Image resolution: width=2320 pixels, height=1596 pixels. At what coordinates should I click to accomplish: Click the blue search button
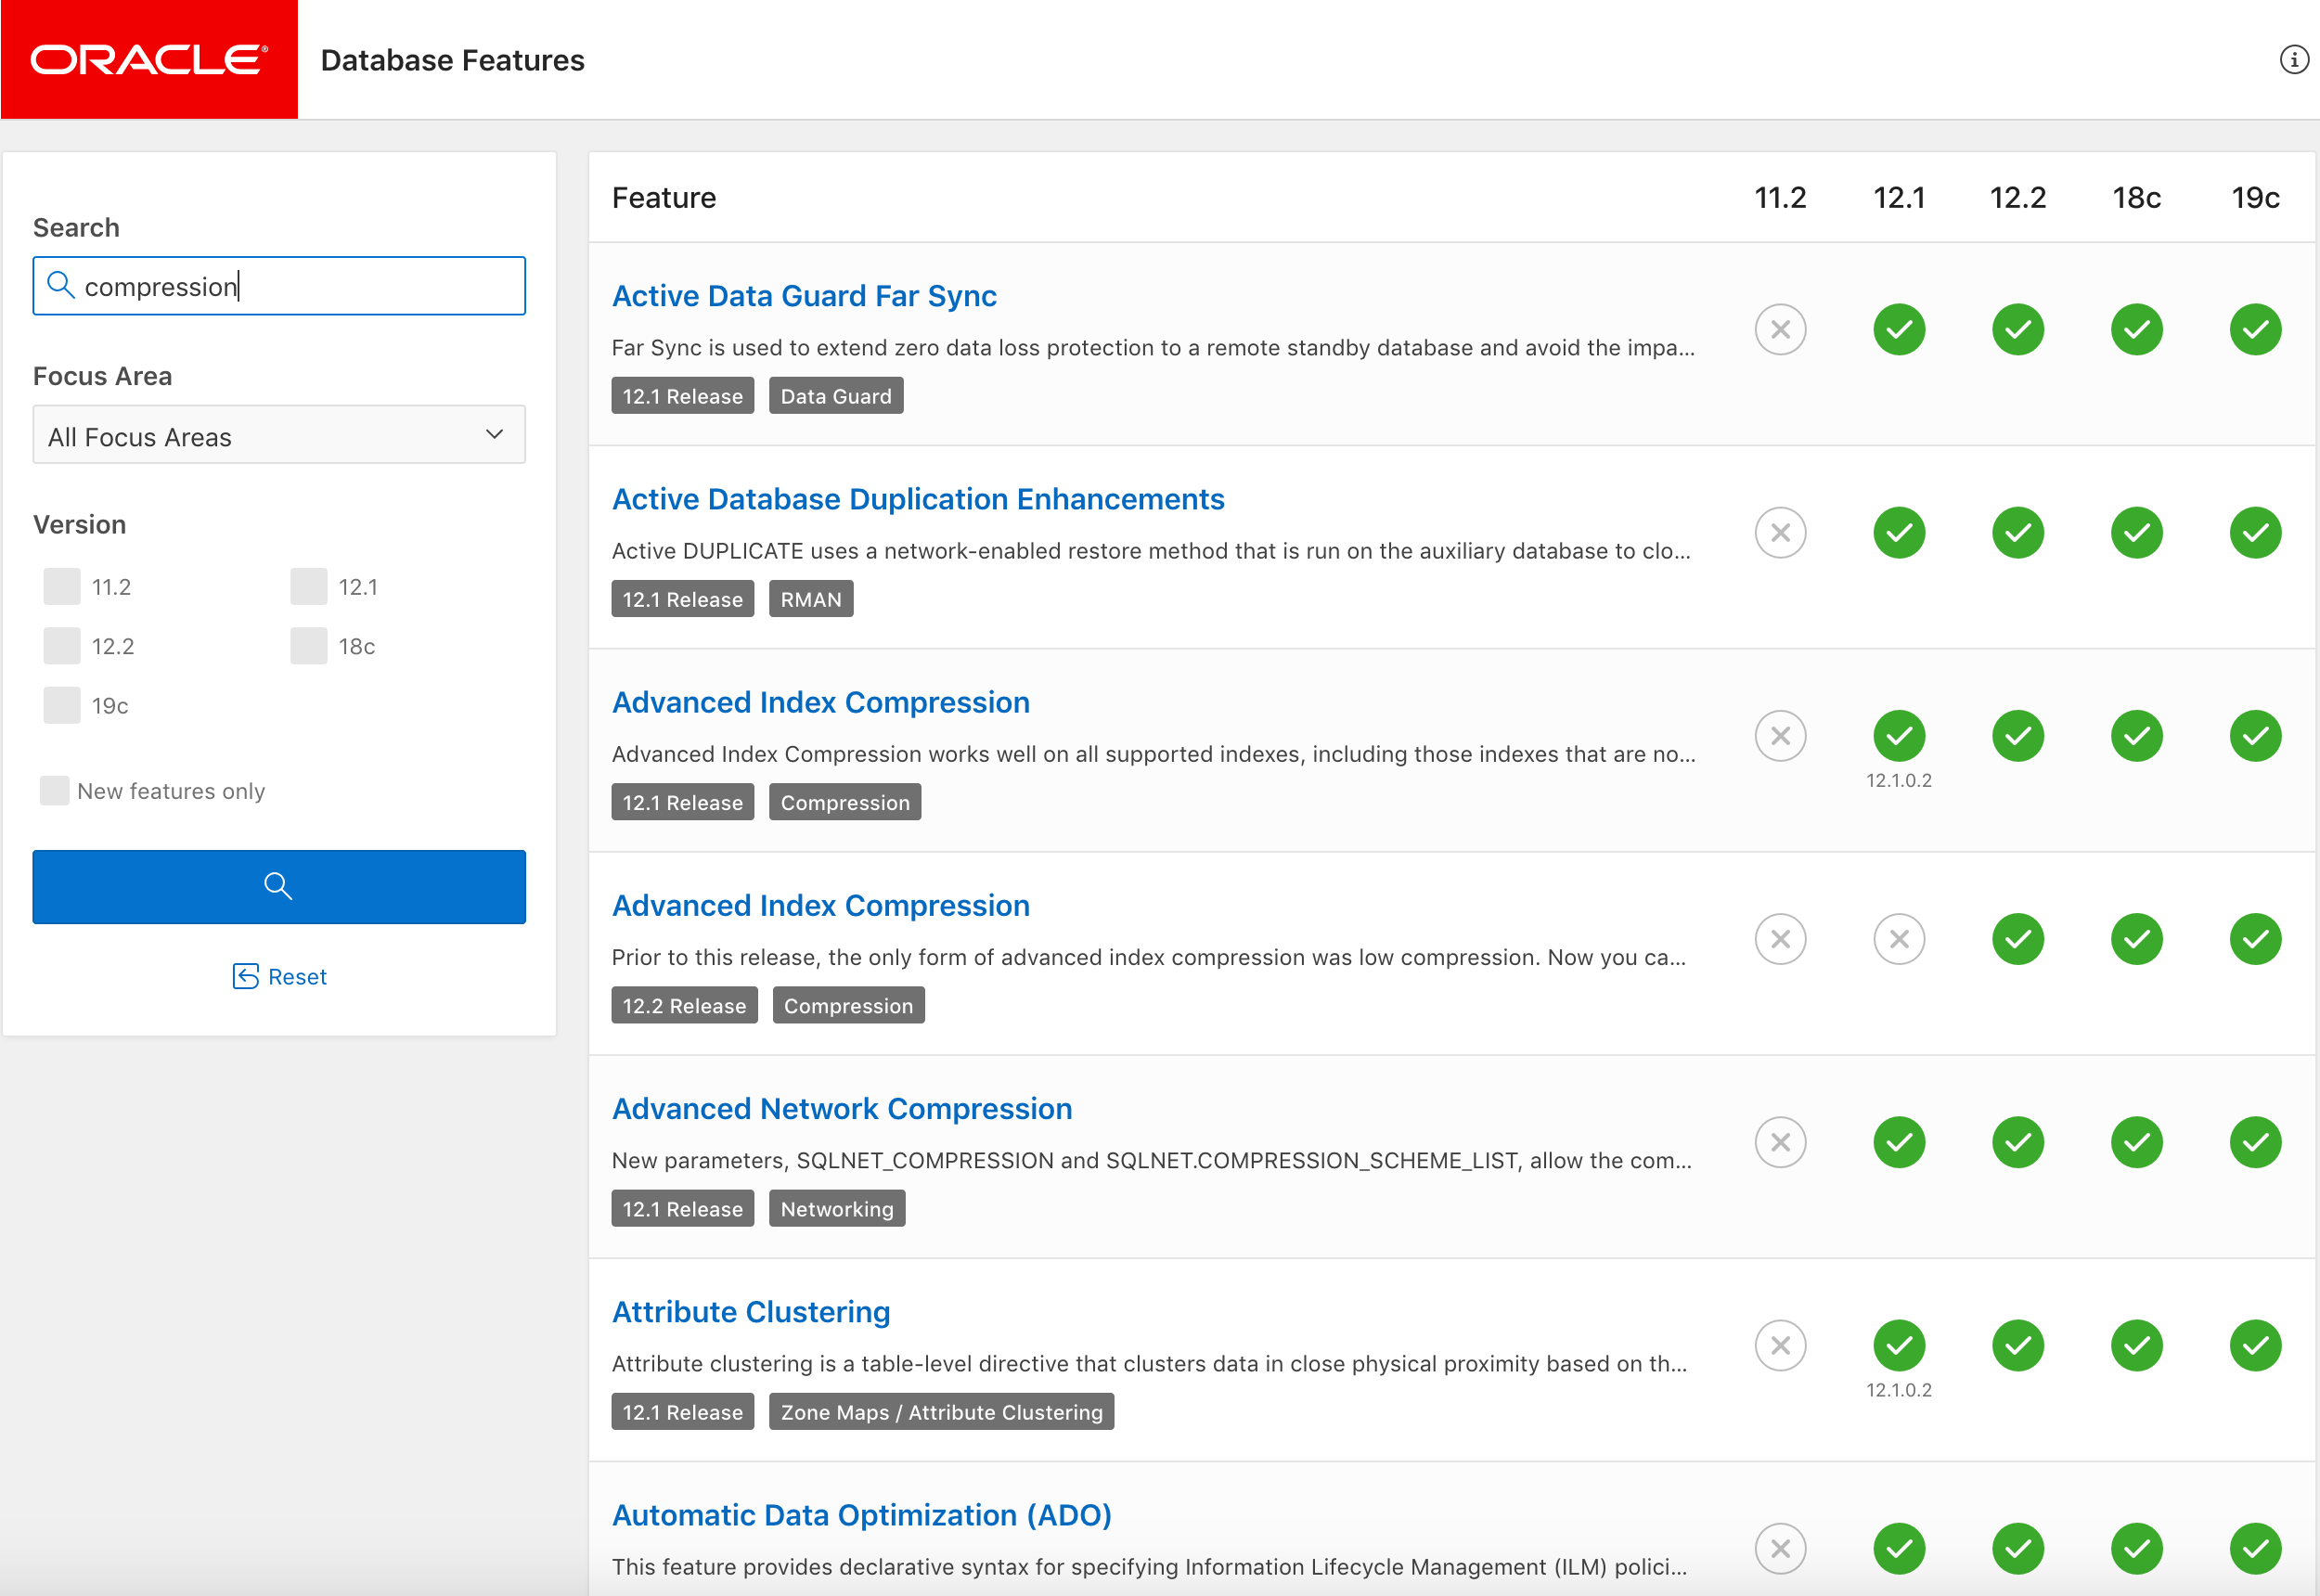(x=278, y=886)
